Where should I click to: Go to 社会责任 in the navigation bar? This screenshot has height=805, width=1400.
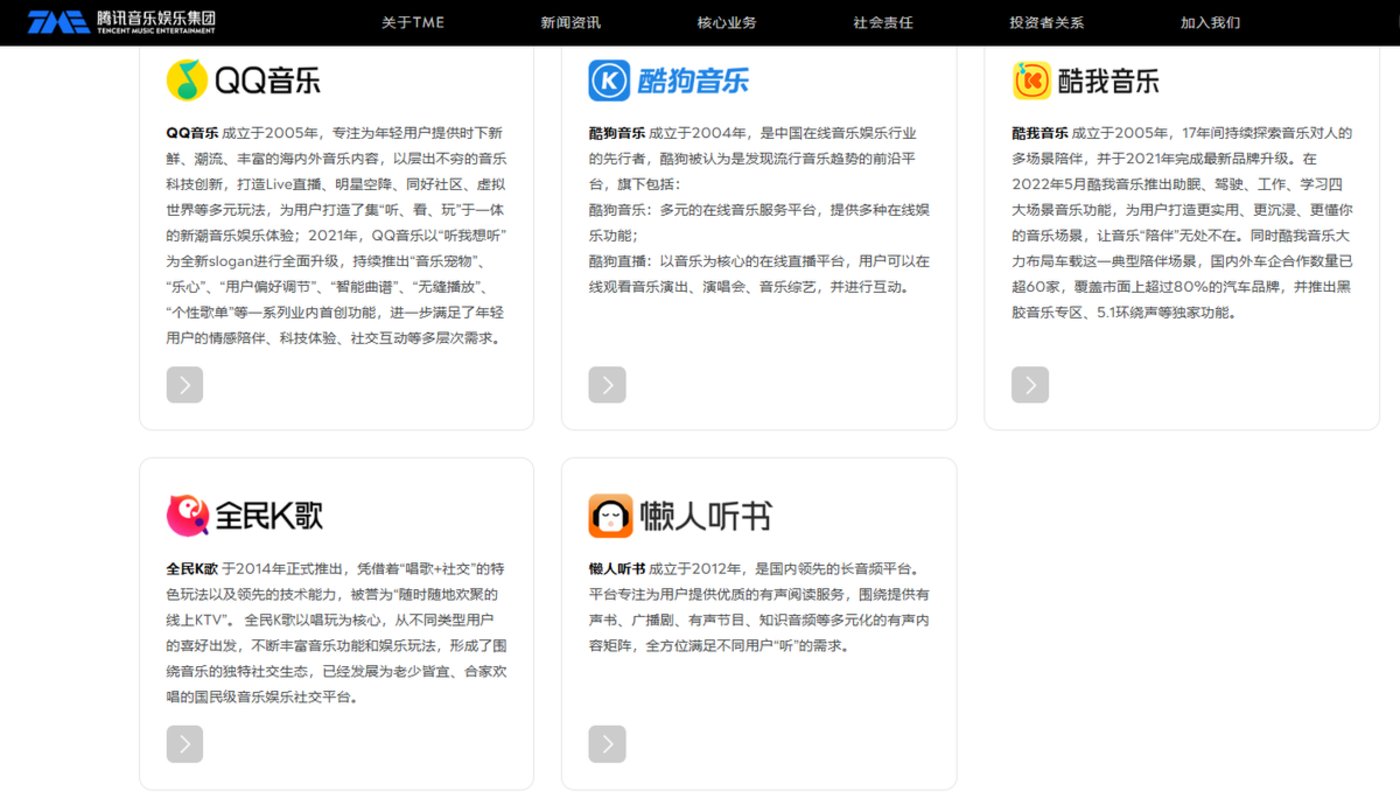[883, 22]
